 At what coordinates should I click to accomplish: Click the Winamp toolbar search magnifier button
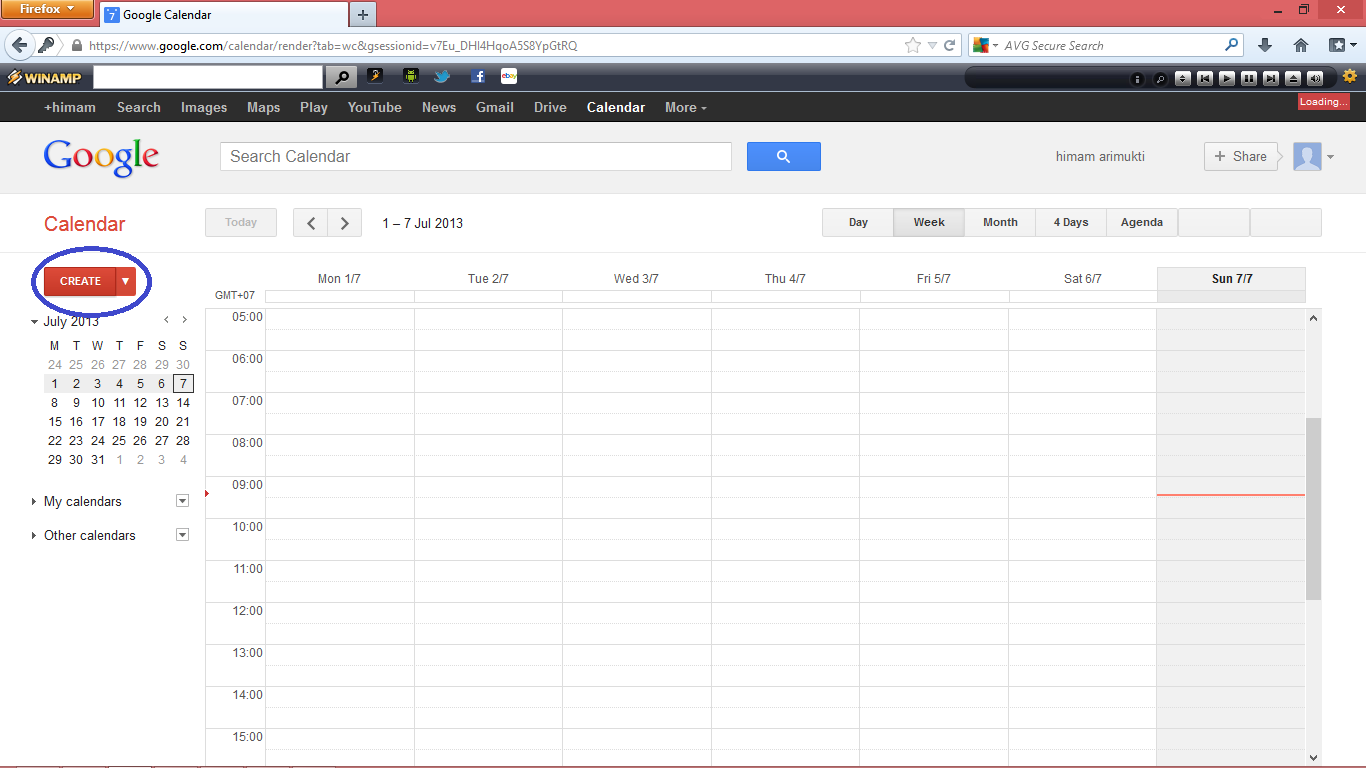coord(341,77)
